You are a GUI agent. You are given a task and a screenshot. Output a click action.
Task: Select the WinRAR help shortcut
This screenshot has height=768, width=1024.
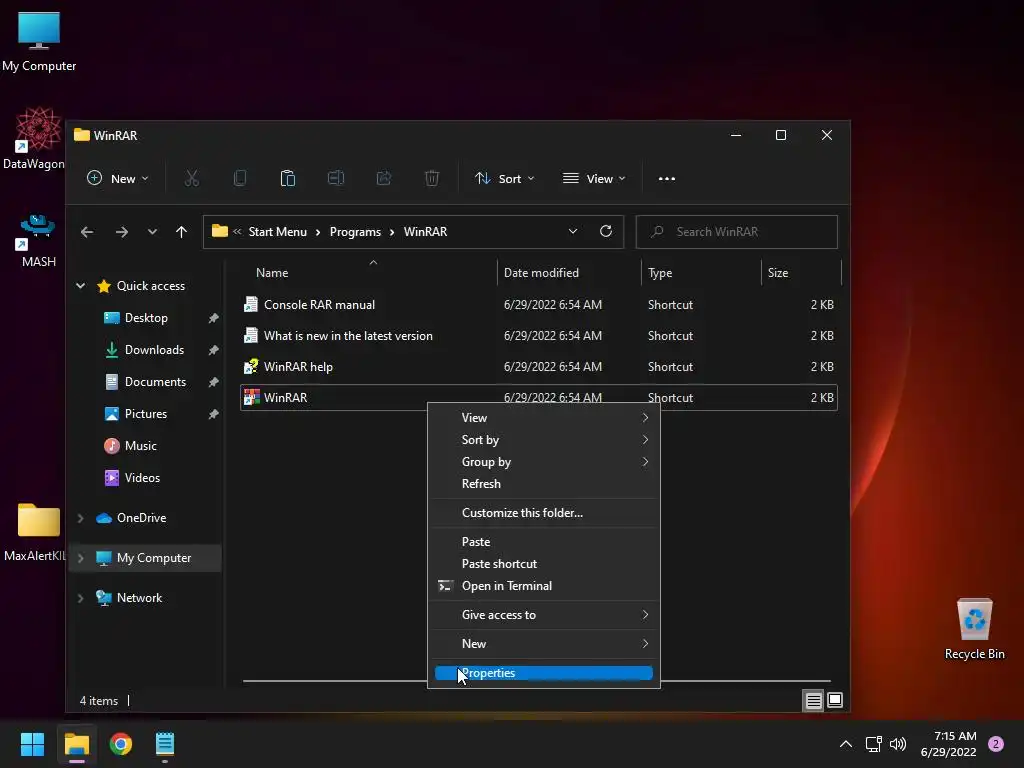pyautogui.click(x=539, y=366)
